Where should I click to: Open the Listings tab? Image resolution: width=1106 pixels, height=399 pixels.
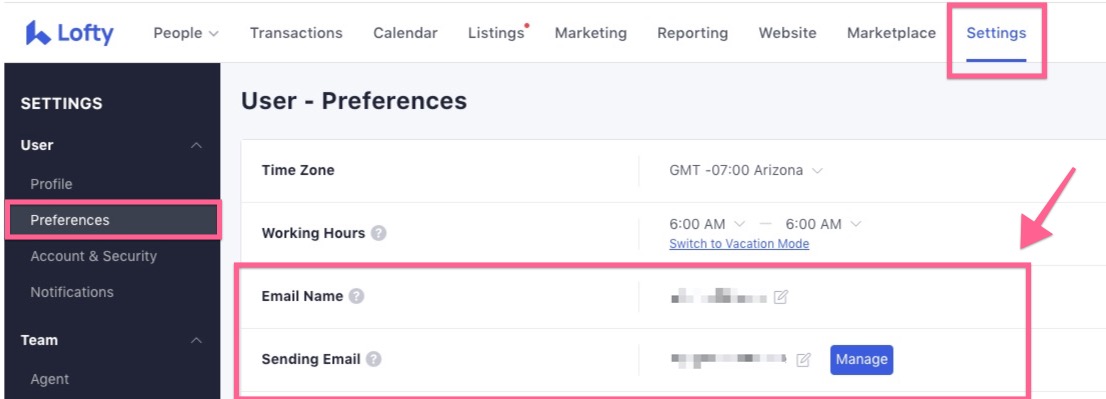coord(497,33)
